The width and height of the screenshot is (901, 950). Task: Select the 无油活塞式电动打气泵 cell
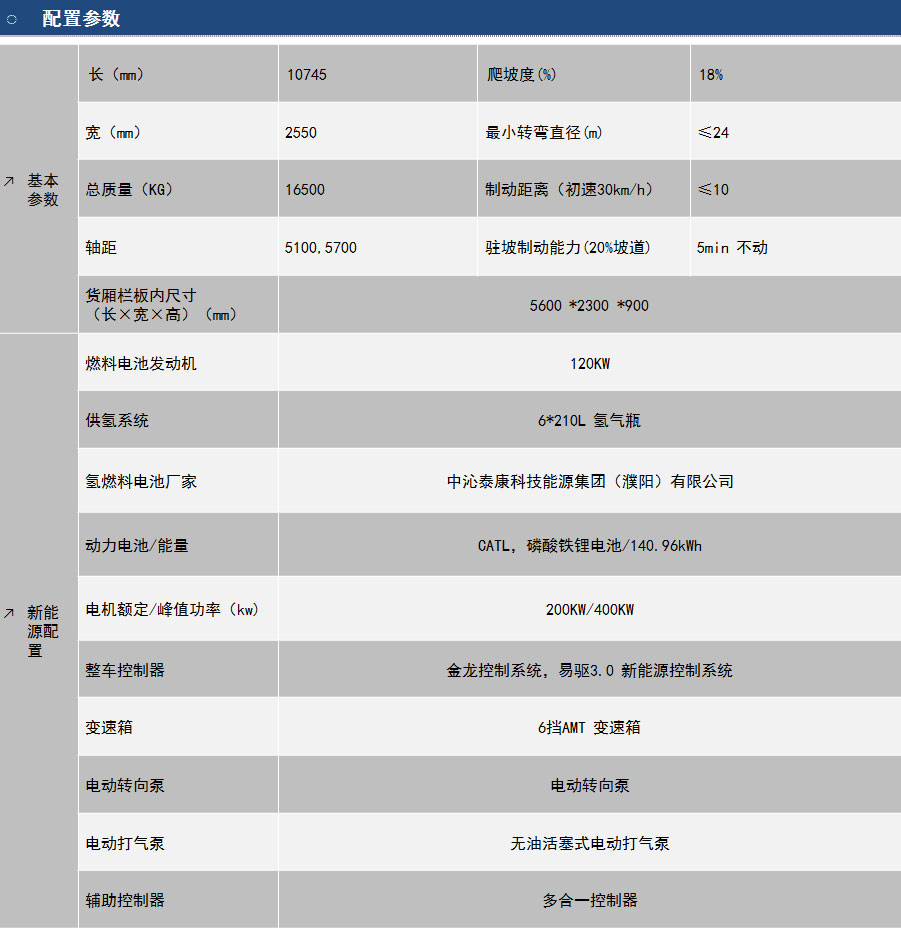[x=589, y=843]
